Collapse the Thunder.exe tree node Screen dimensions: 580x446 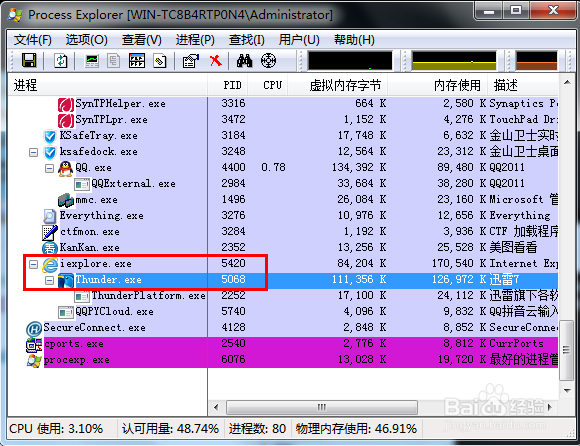click(x=50, y=280)
